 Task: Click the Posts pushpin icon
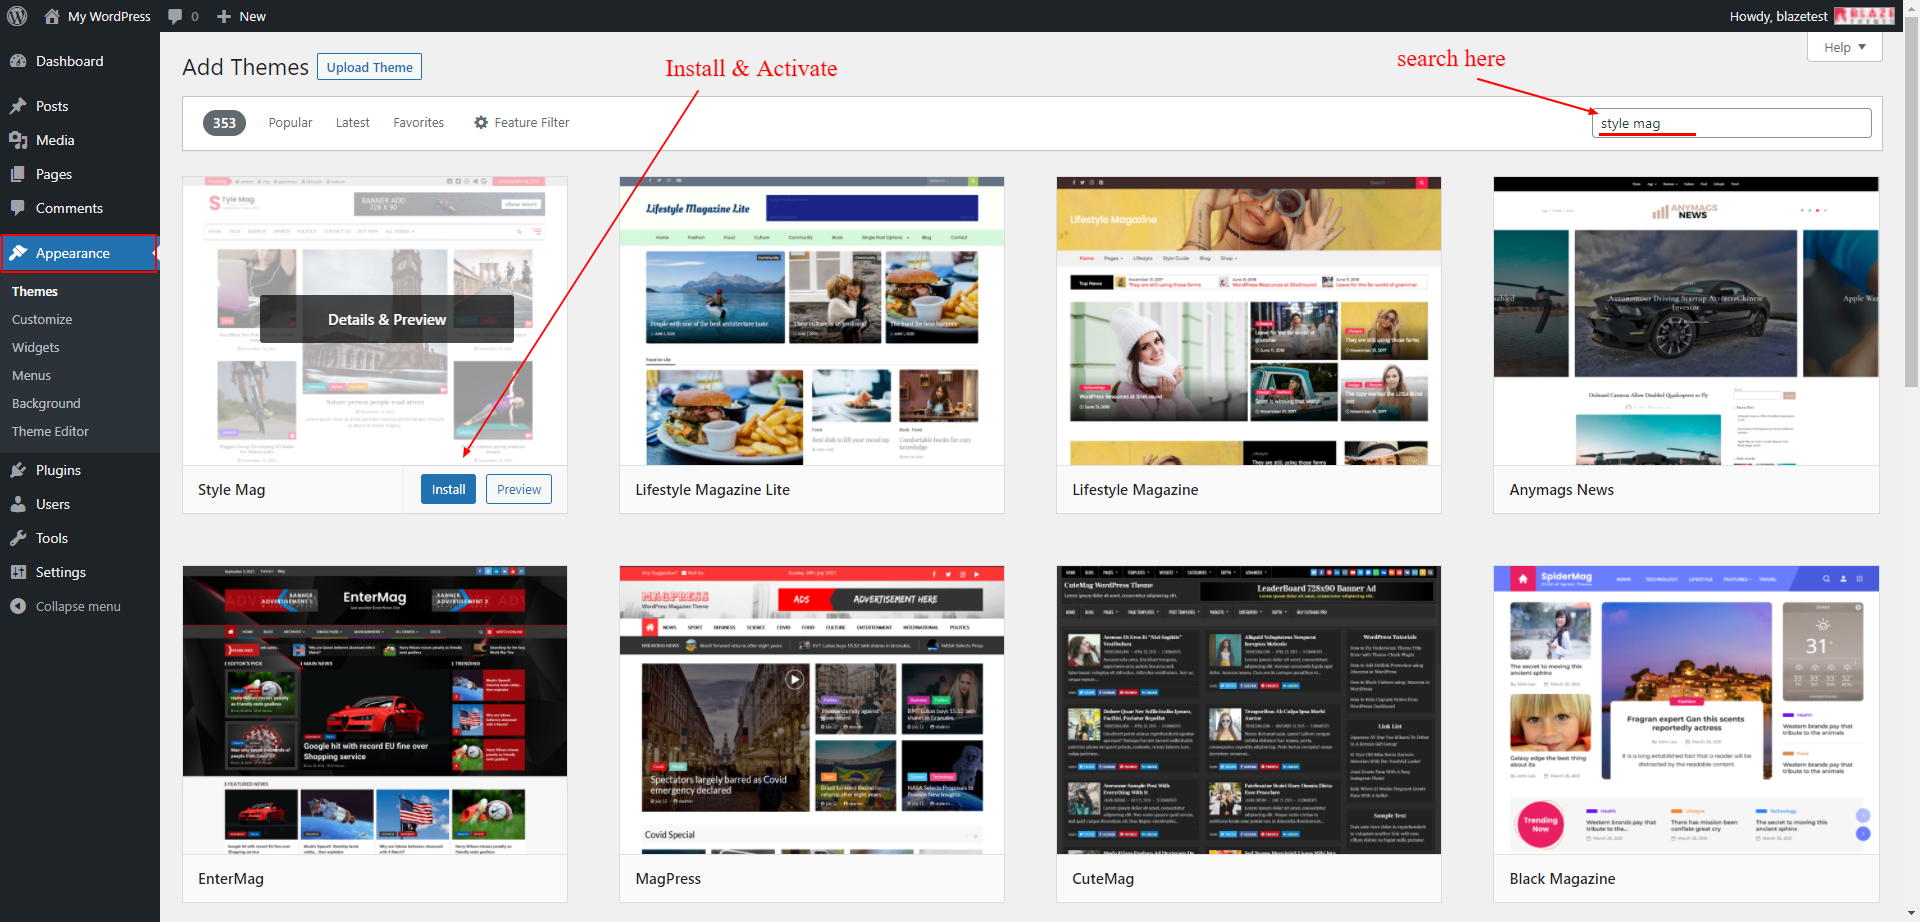(x=18, y=106)
